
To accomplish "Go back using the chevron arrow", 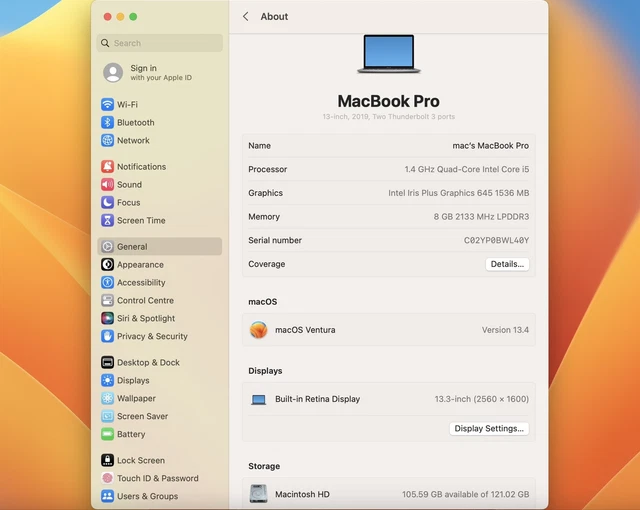I will point(246,17).
